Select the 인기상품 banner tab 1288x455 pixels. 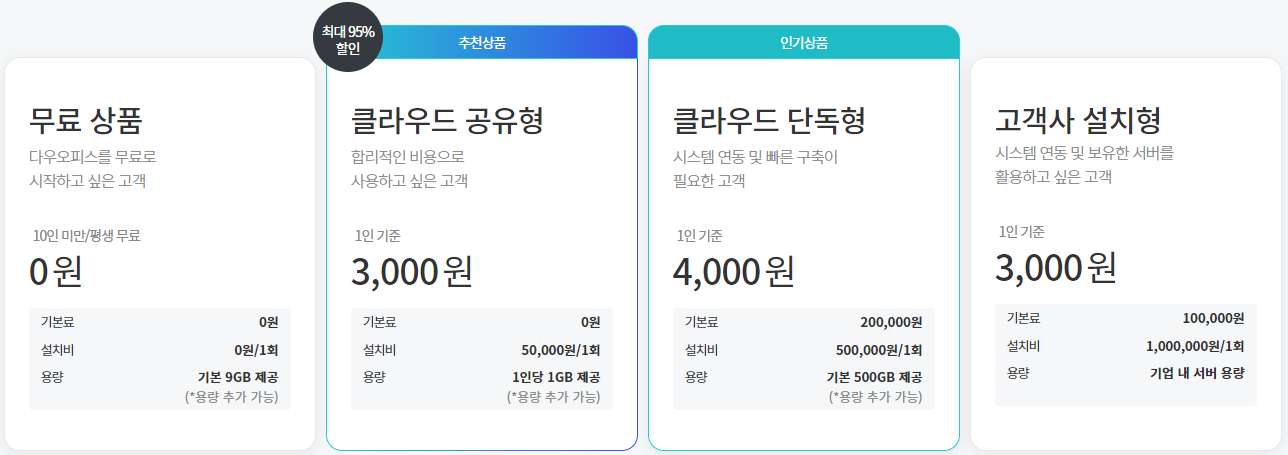pos(804,43)
